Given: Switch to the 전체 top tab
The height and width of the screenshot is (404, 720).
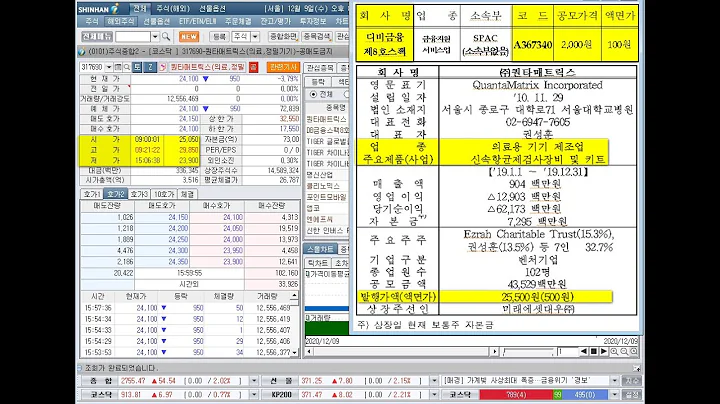Looking at the screenshot, I should [x=140, y=9].
